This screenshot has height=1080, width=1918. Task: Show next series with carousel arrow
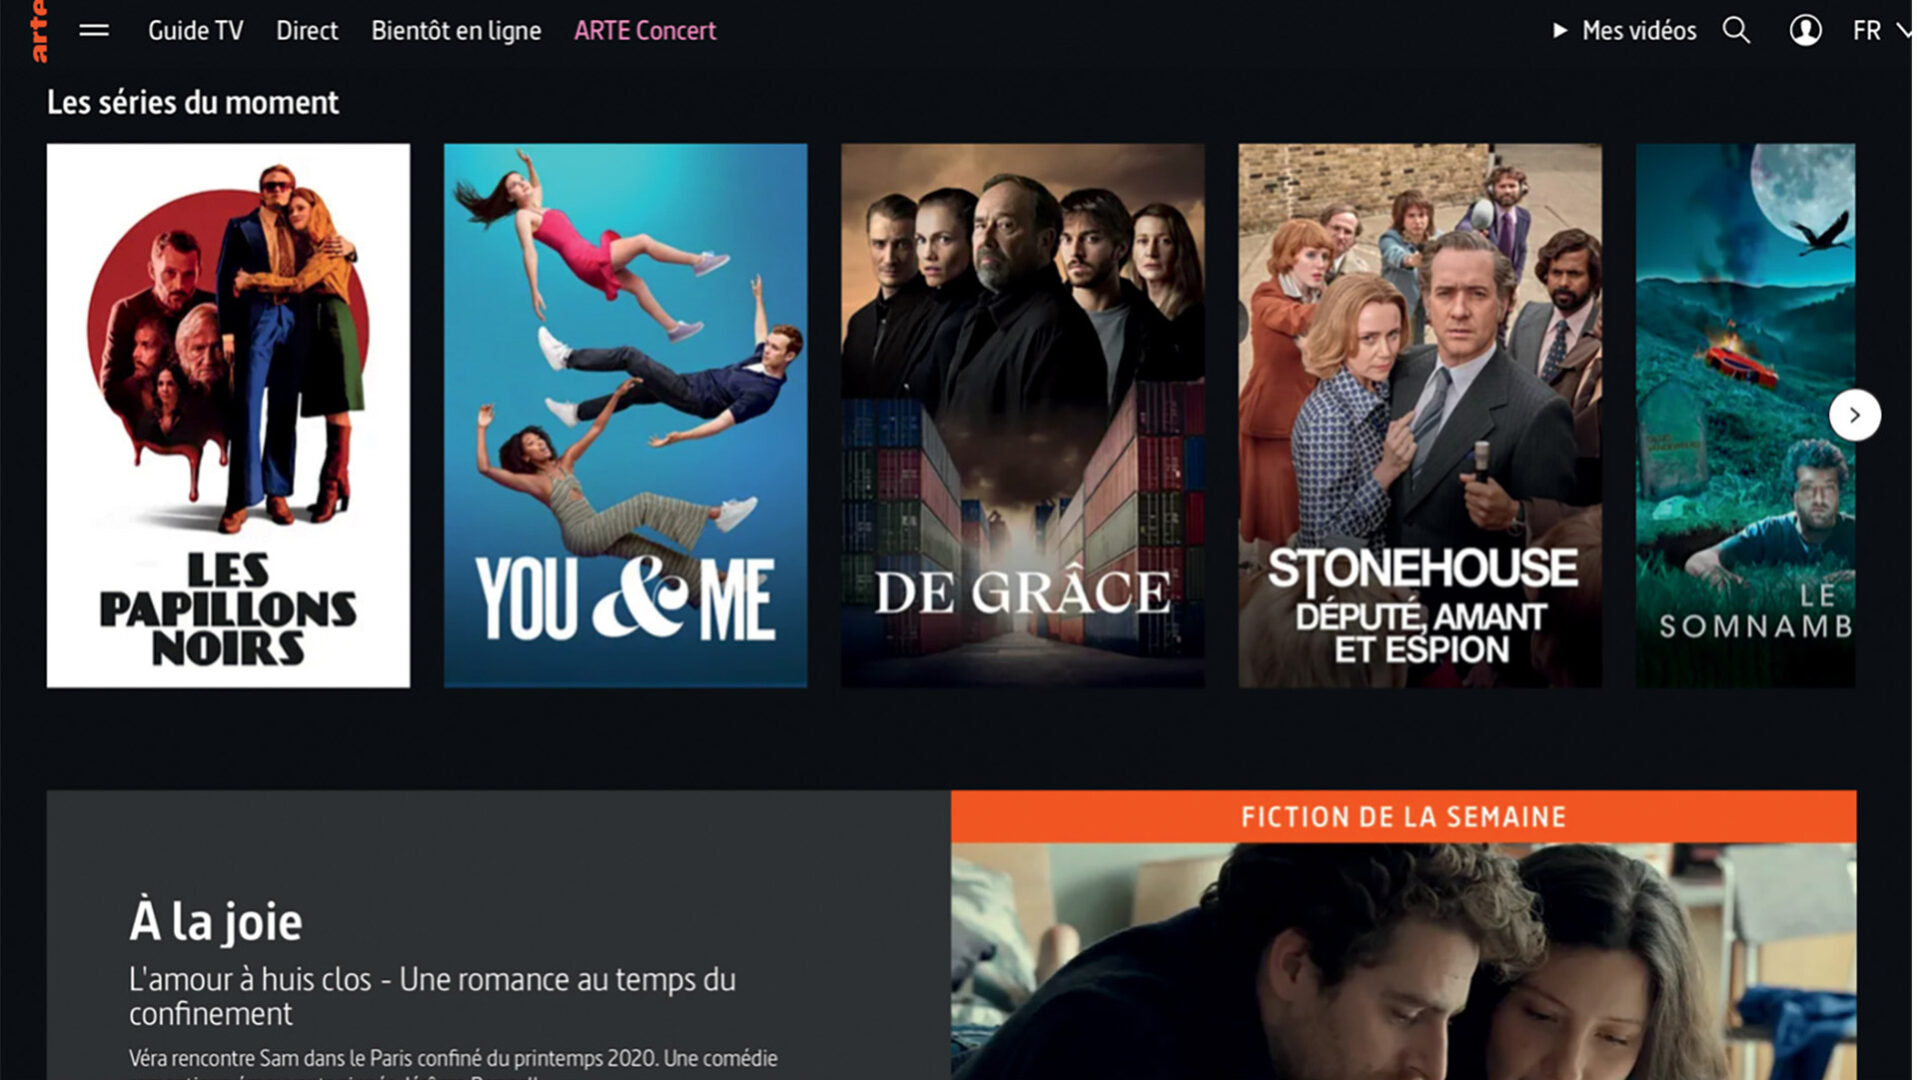(1854, 415)
